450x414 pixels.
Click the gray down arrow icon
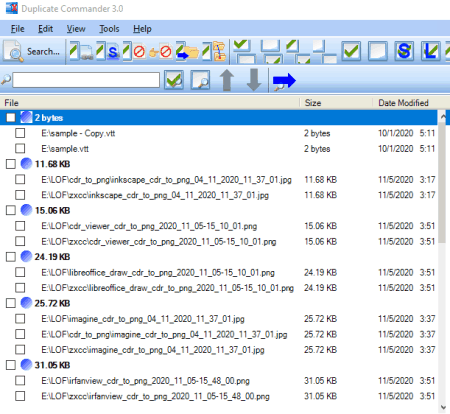click(x=254, y=80)
